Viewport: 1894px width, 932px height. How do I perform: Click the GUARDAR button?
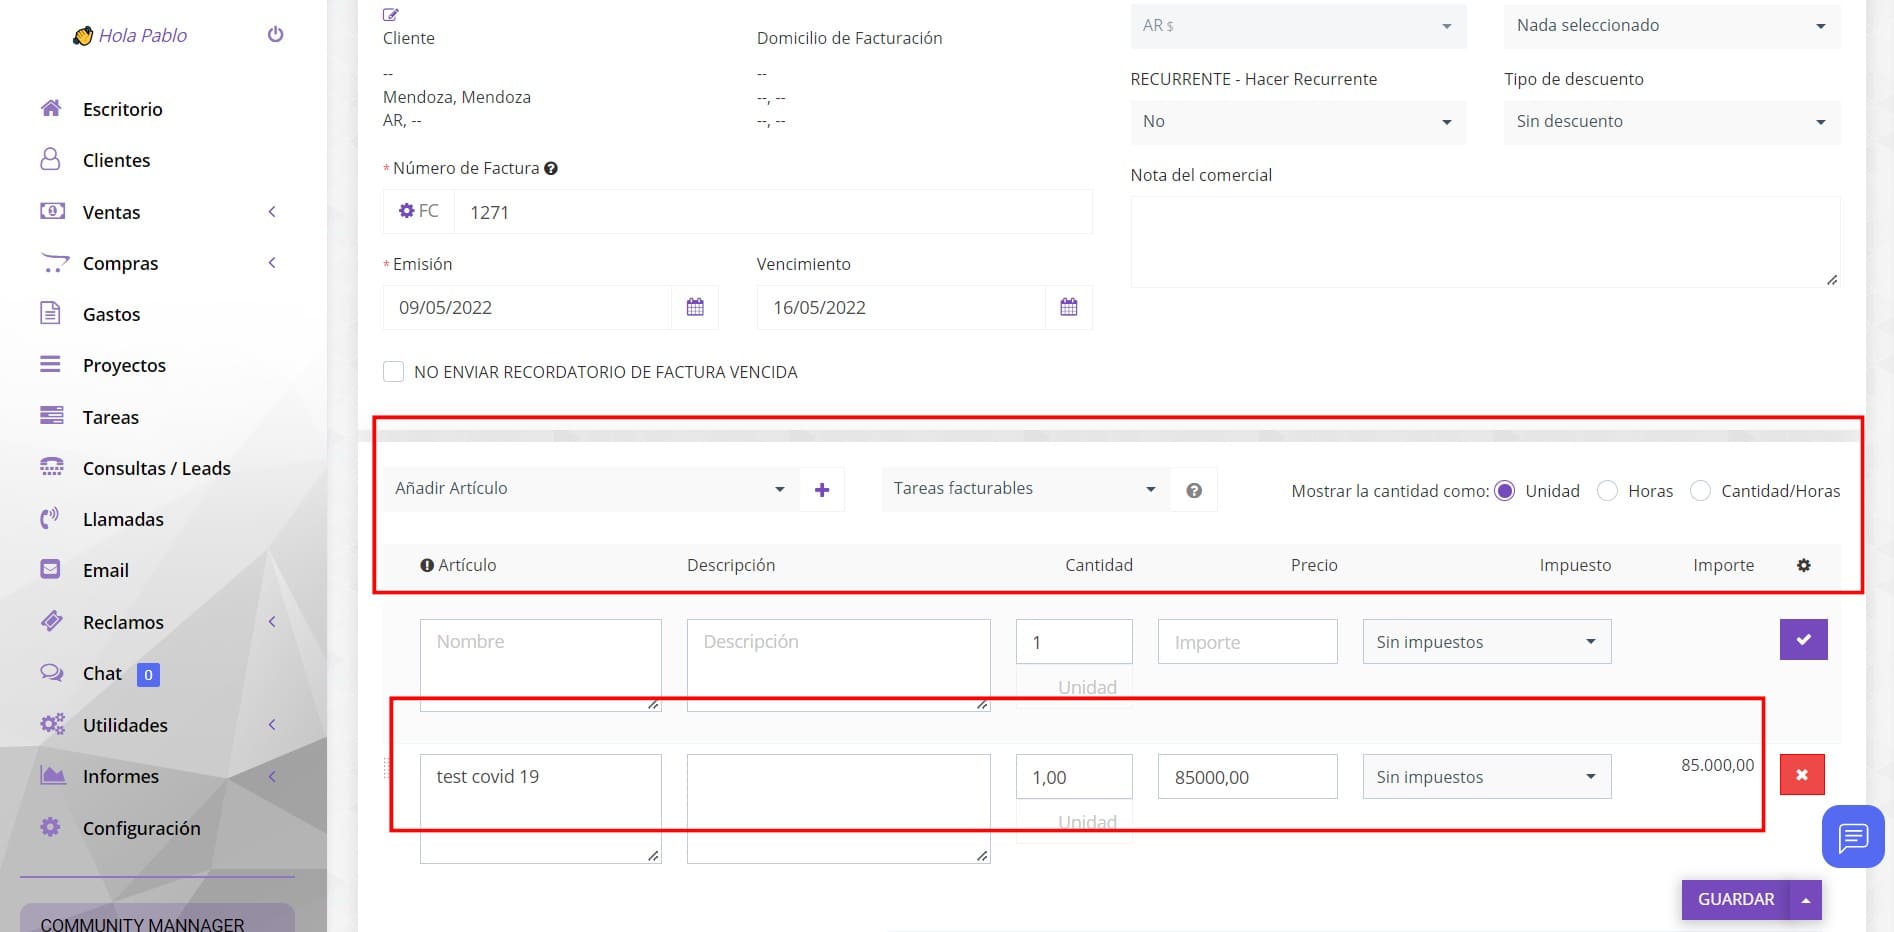pos(1736,900)
